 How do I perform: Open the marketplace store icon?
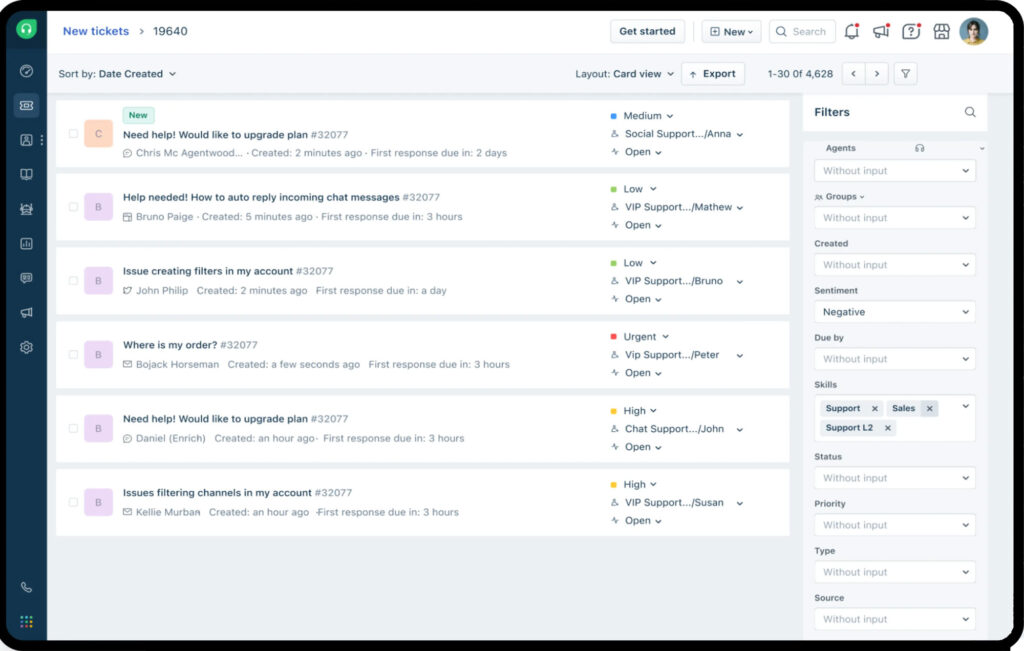[941, 31]
